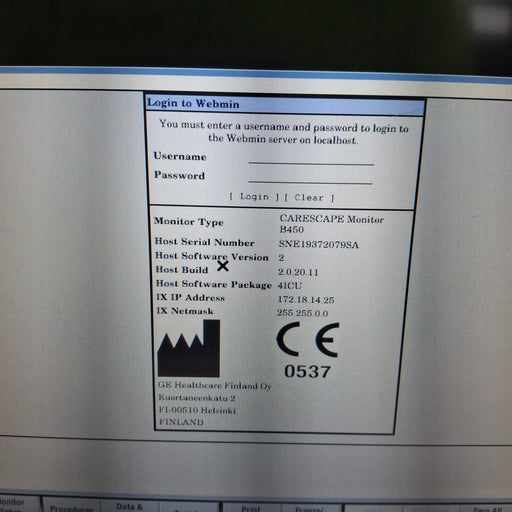Click the 'CARESCAPE Monitor B450' value

pyautogui.click(x=331, y=224)
